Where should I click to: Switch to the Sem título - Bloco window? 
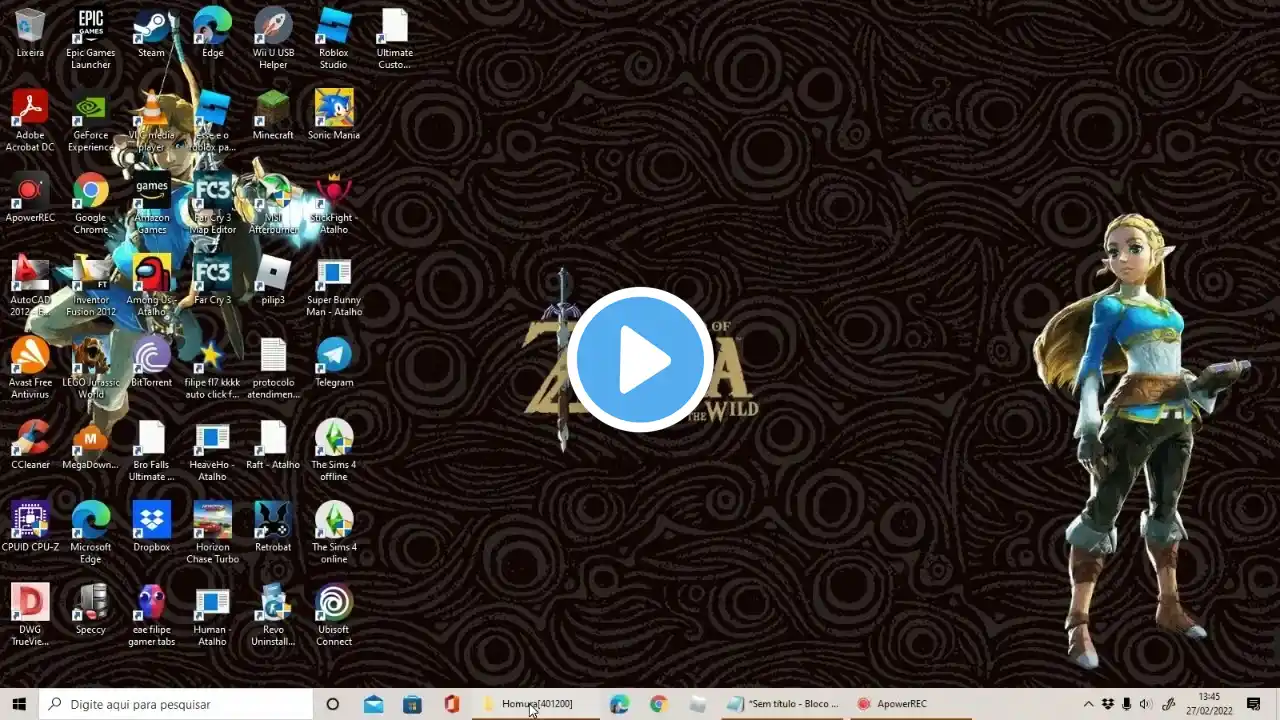click(x=782, y=704)
